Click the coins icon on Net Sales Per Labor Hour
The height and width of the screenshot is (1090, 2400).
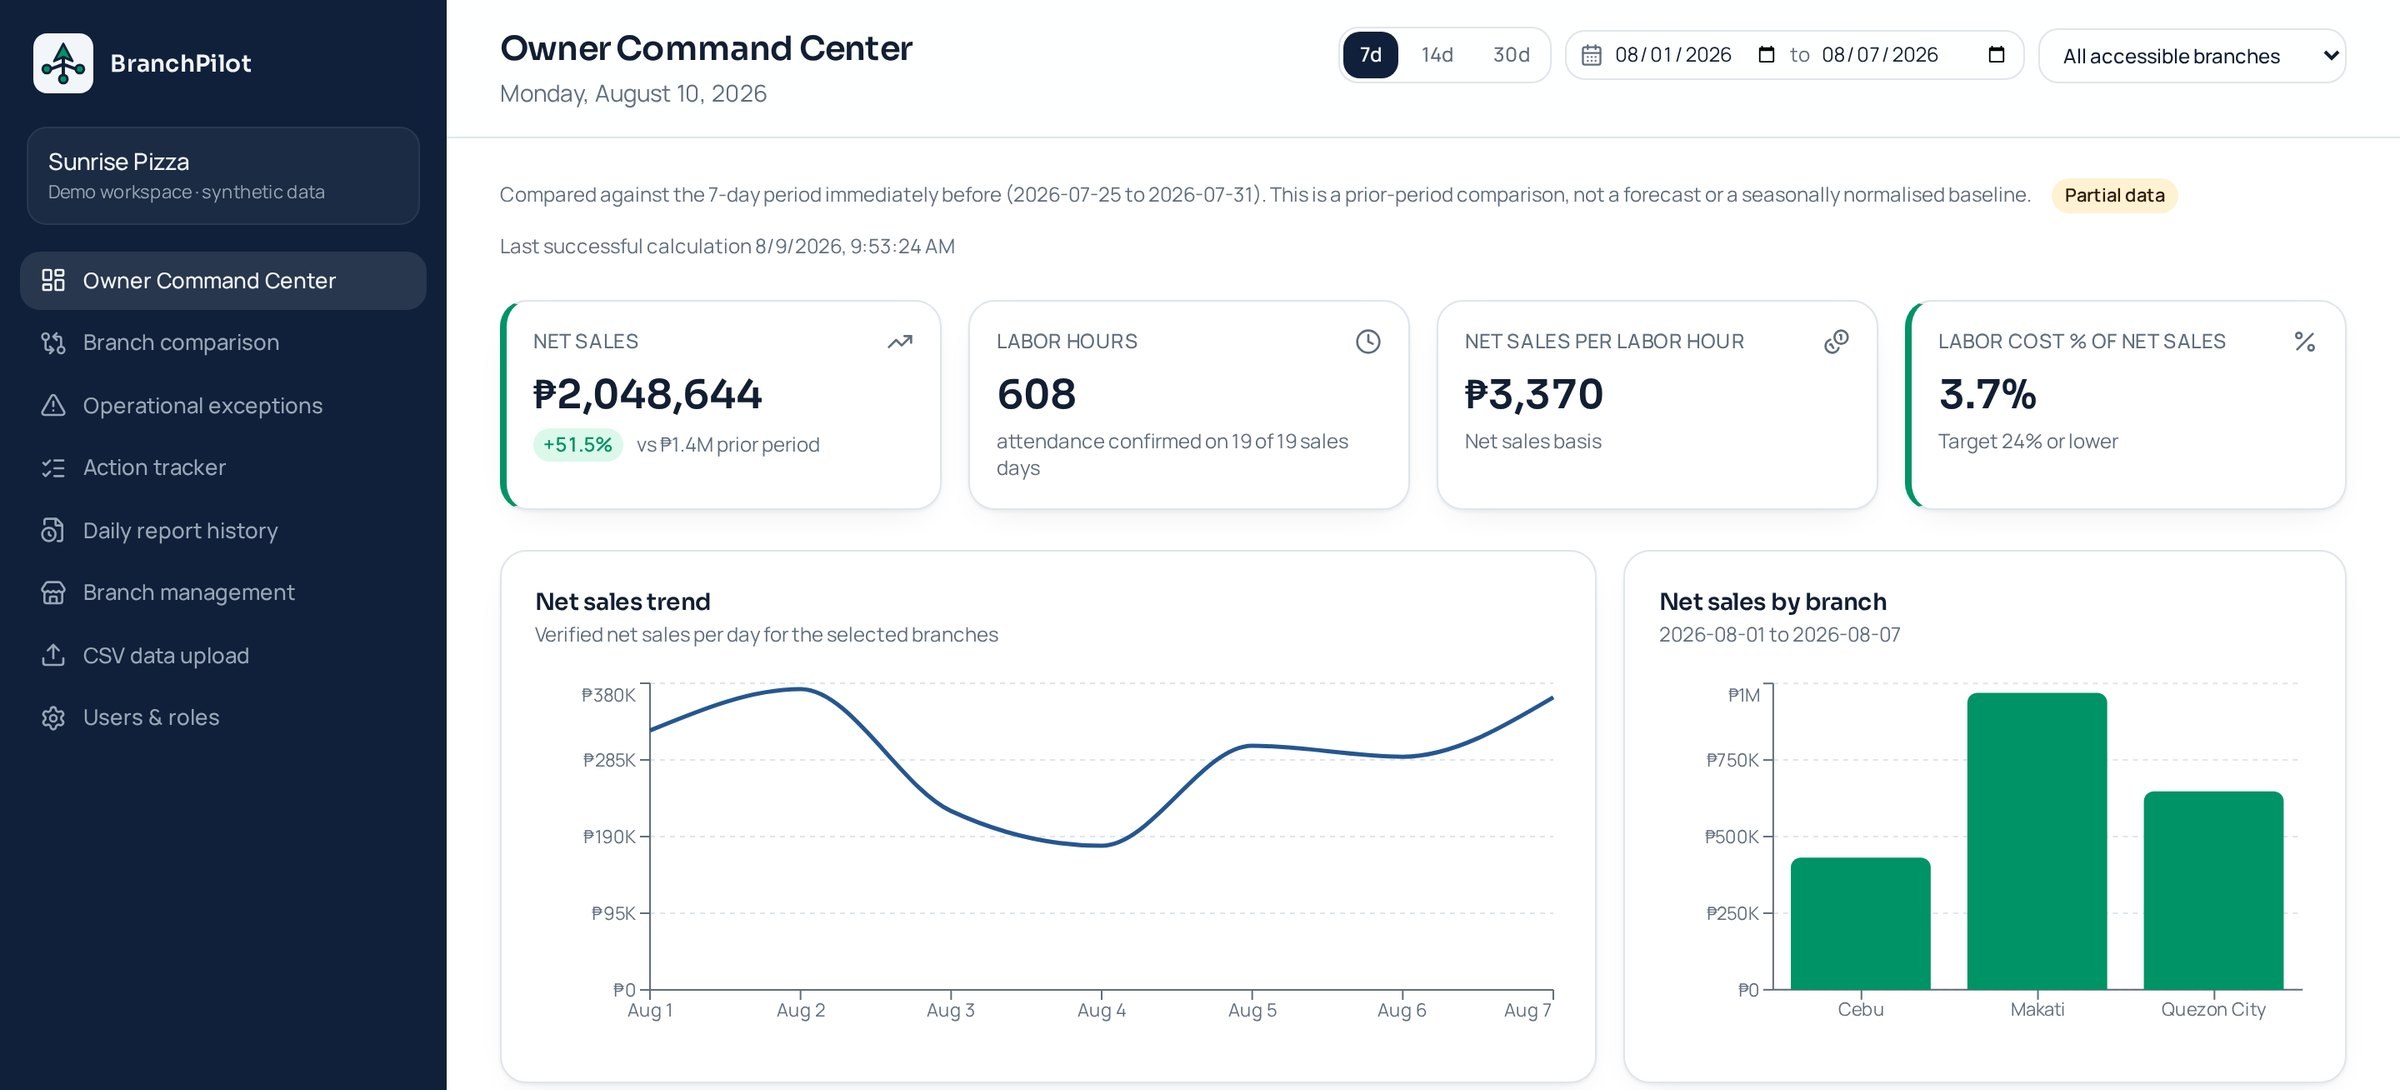pyautogui.click(x=1836, y=342)
